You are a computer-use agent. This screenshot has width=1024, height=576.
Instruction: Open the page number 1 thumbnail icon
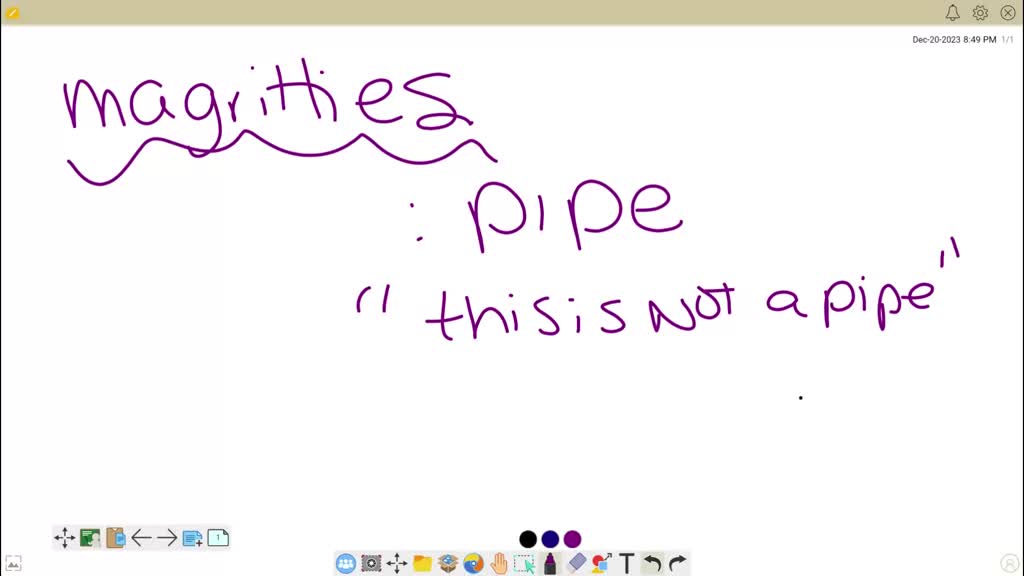point(218,538)
